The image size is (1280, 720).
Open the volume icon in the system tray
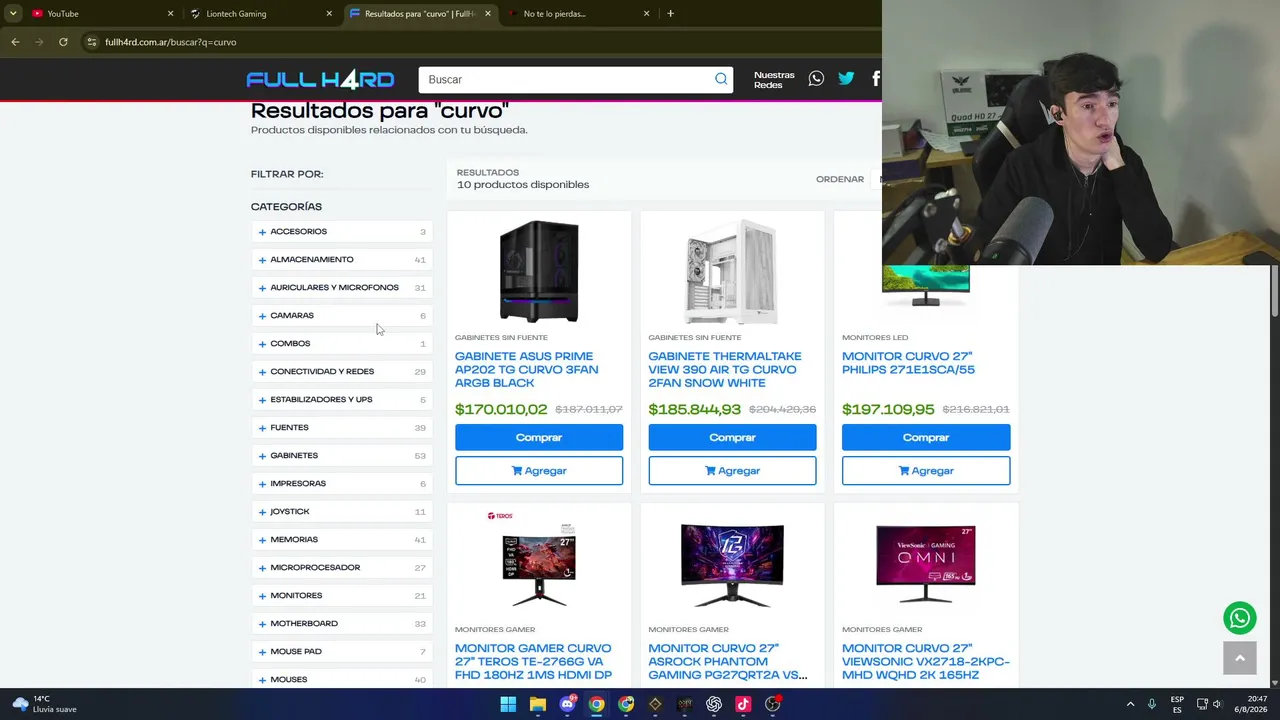coord(1217,704)
